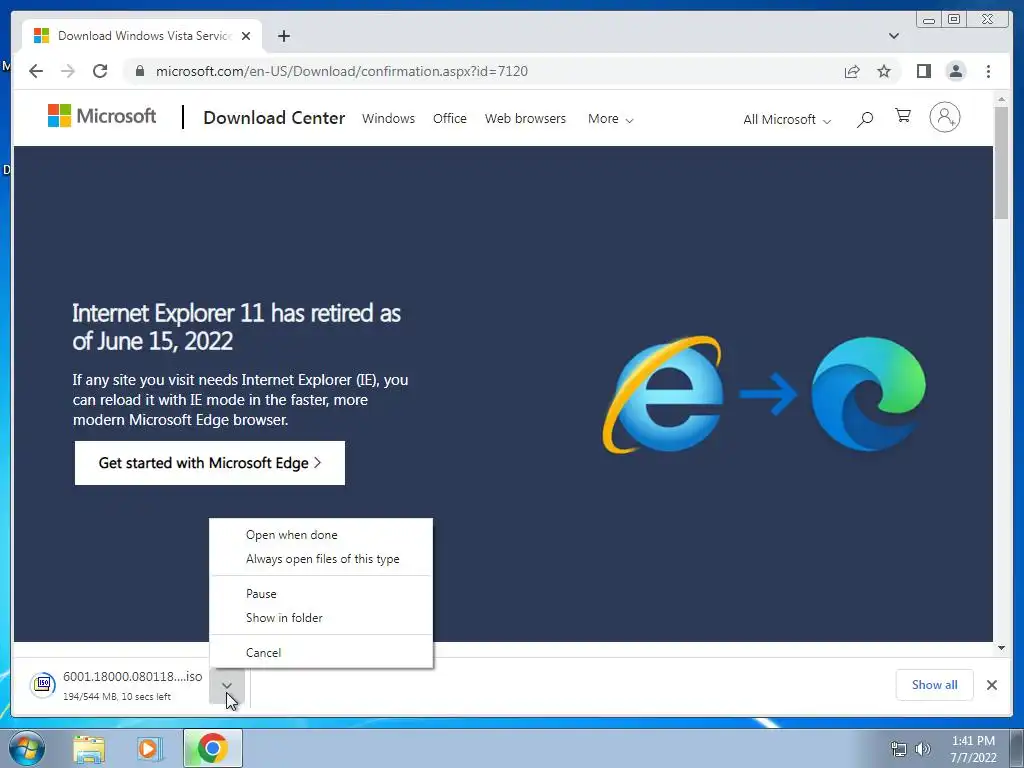1024x768 pixels.
Task: Close the downloads bar with the X
Action: point(991,684)
